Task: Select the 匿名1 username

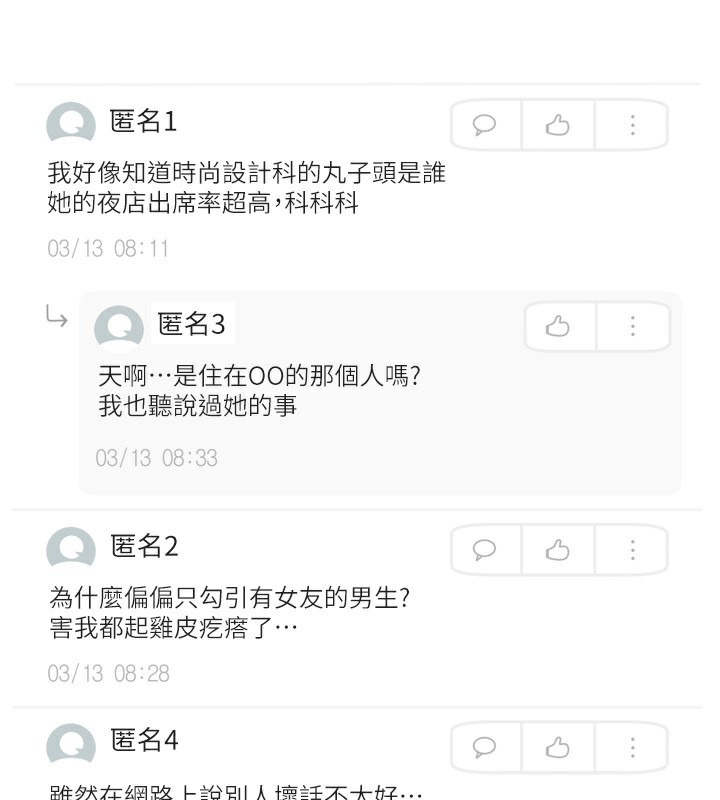Action: pos(143,122)
